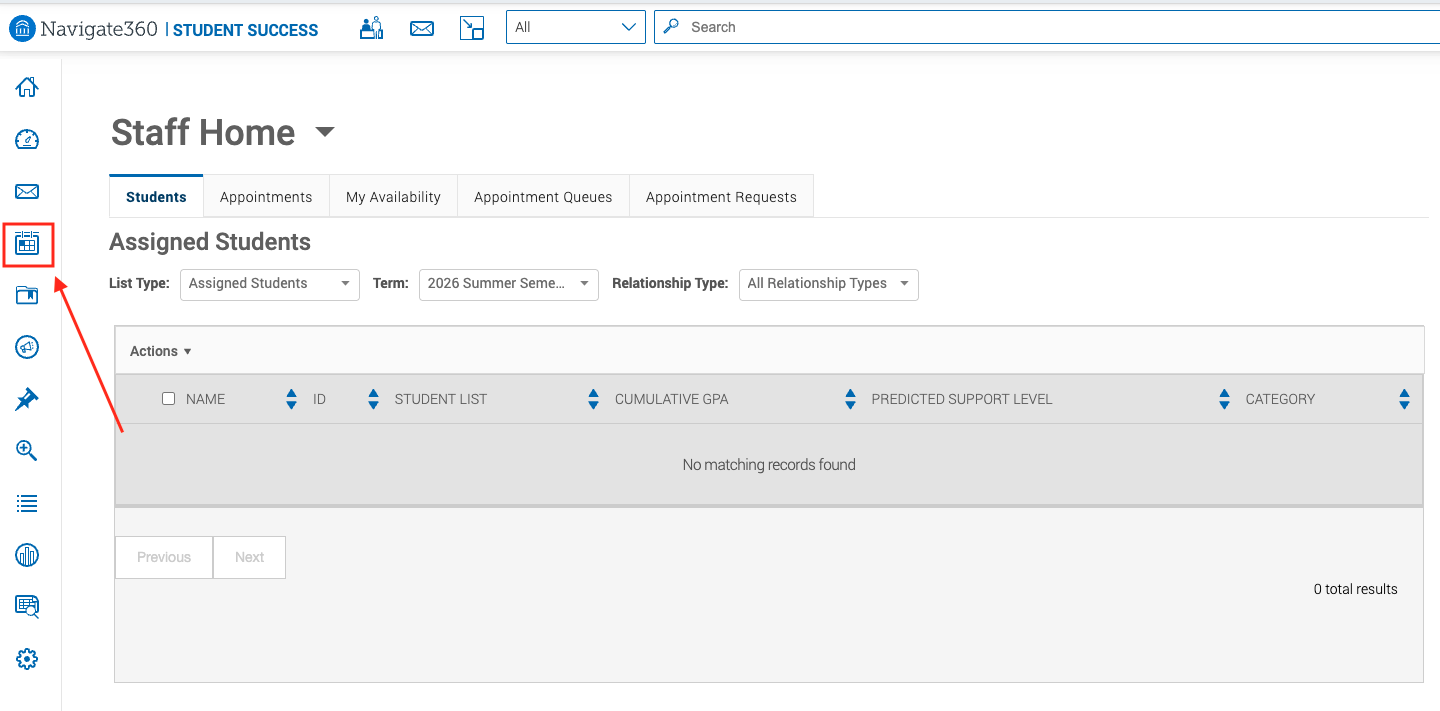Screen dimensions: 1440x711
Task: Expand the Actions menu
Action: [x=160, y=351]
